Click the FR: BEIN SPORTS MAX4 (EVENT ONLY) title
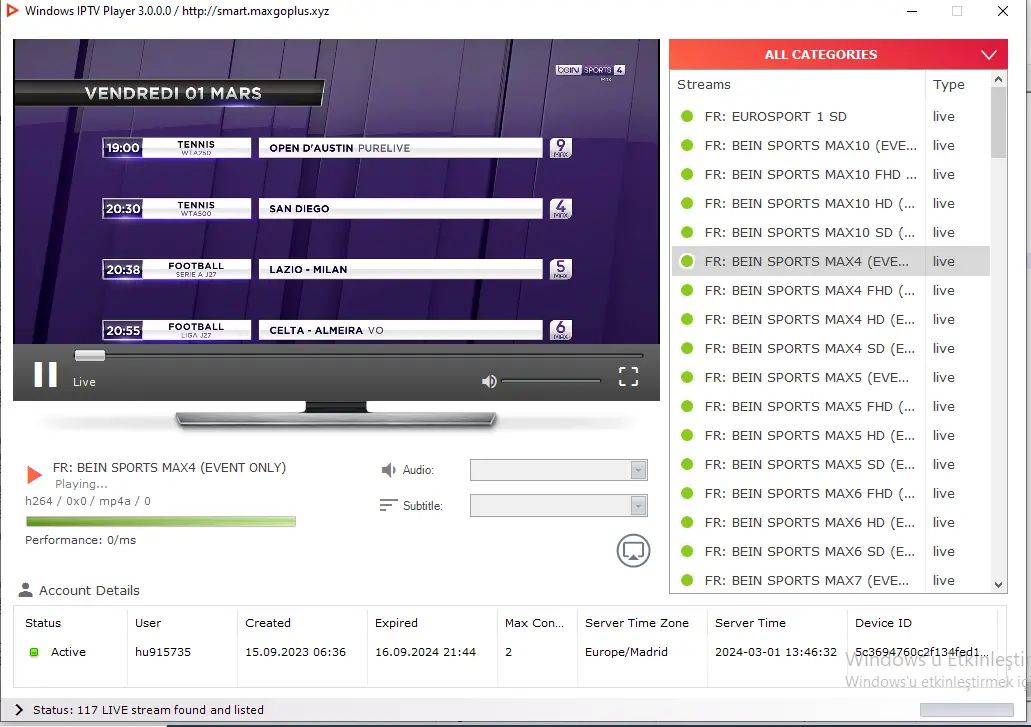 coord(169,467)
